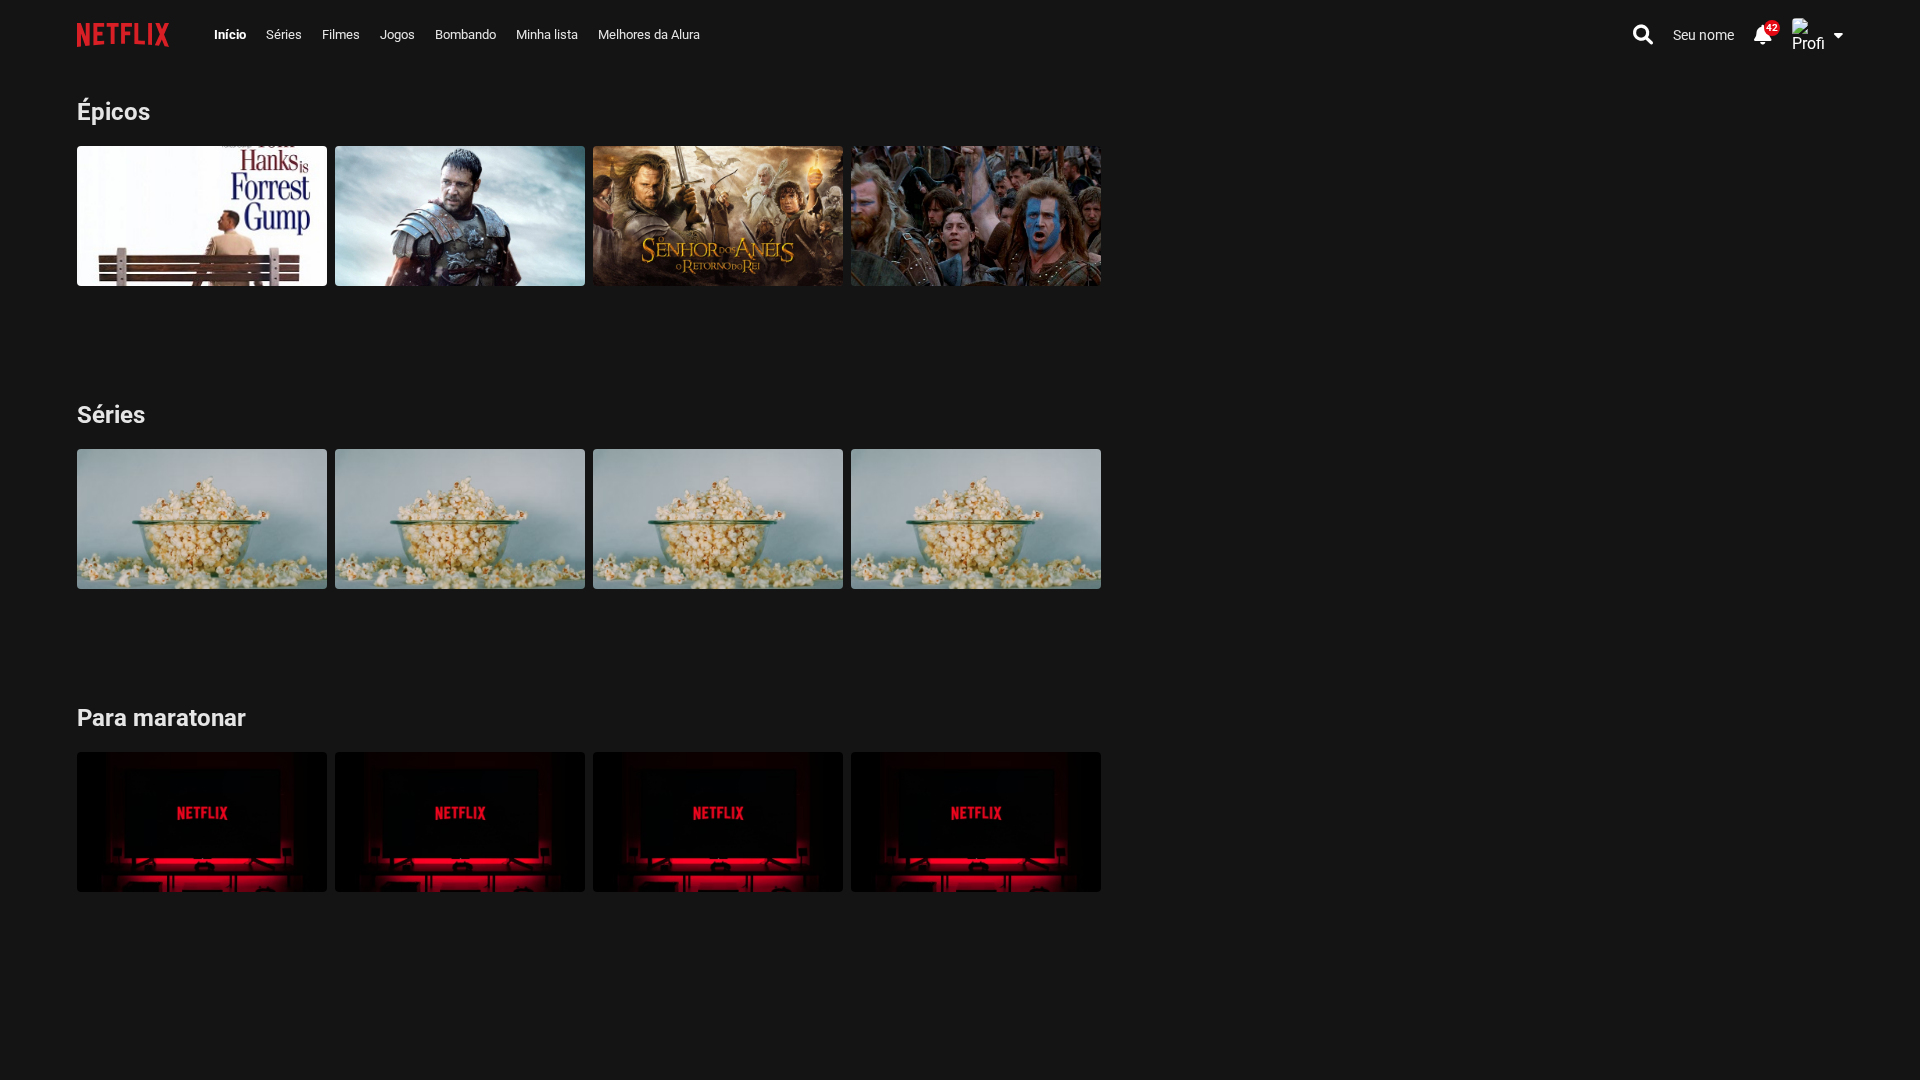The height and width of the screenshot is (1080, 1920).
Task: Open the Filmes section
Action: [x=340, y=34]
